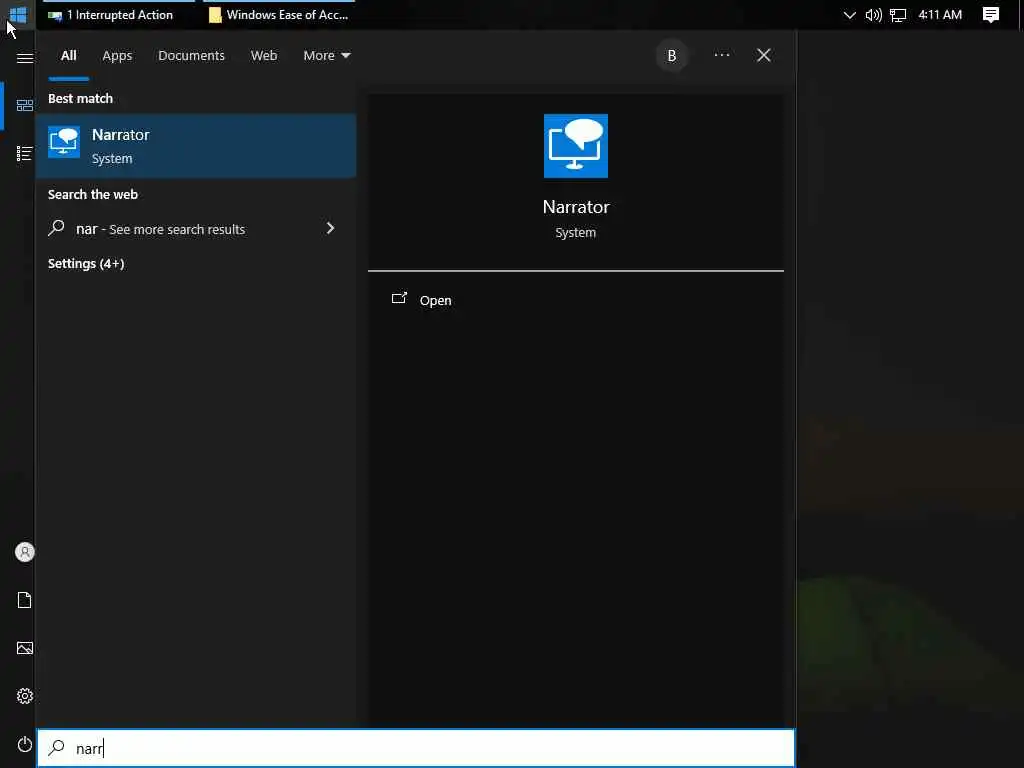Expand the More filter dropdown
The image size is (1024, 768).
327,56
